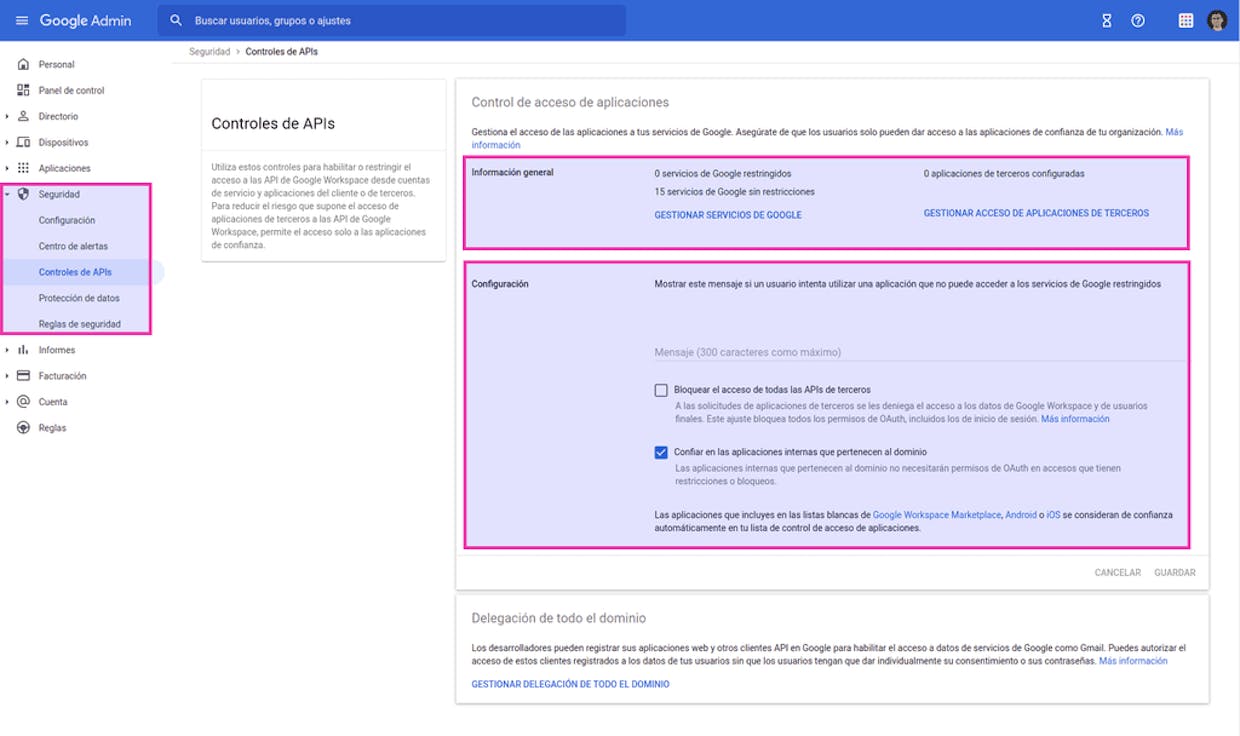Select Controles de APIs in sidebar
1240x736 pixels.
pyautogui.click(x=75, y=272)
